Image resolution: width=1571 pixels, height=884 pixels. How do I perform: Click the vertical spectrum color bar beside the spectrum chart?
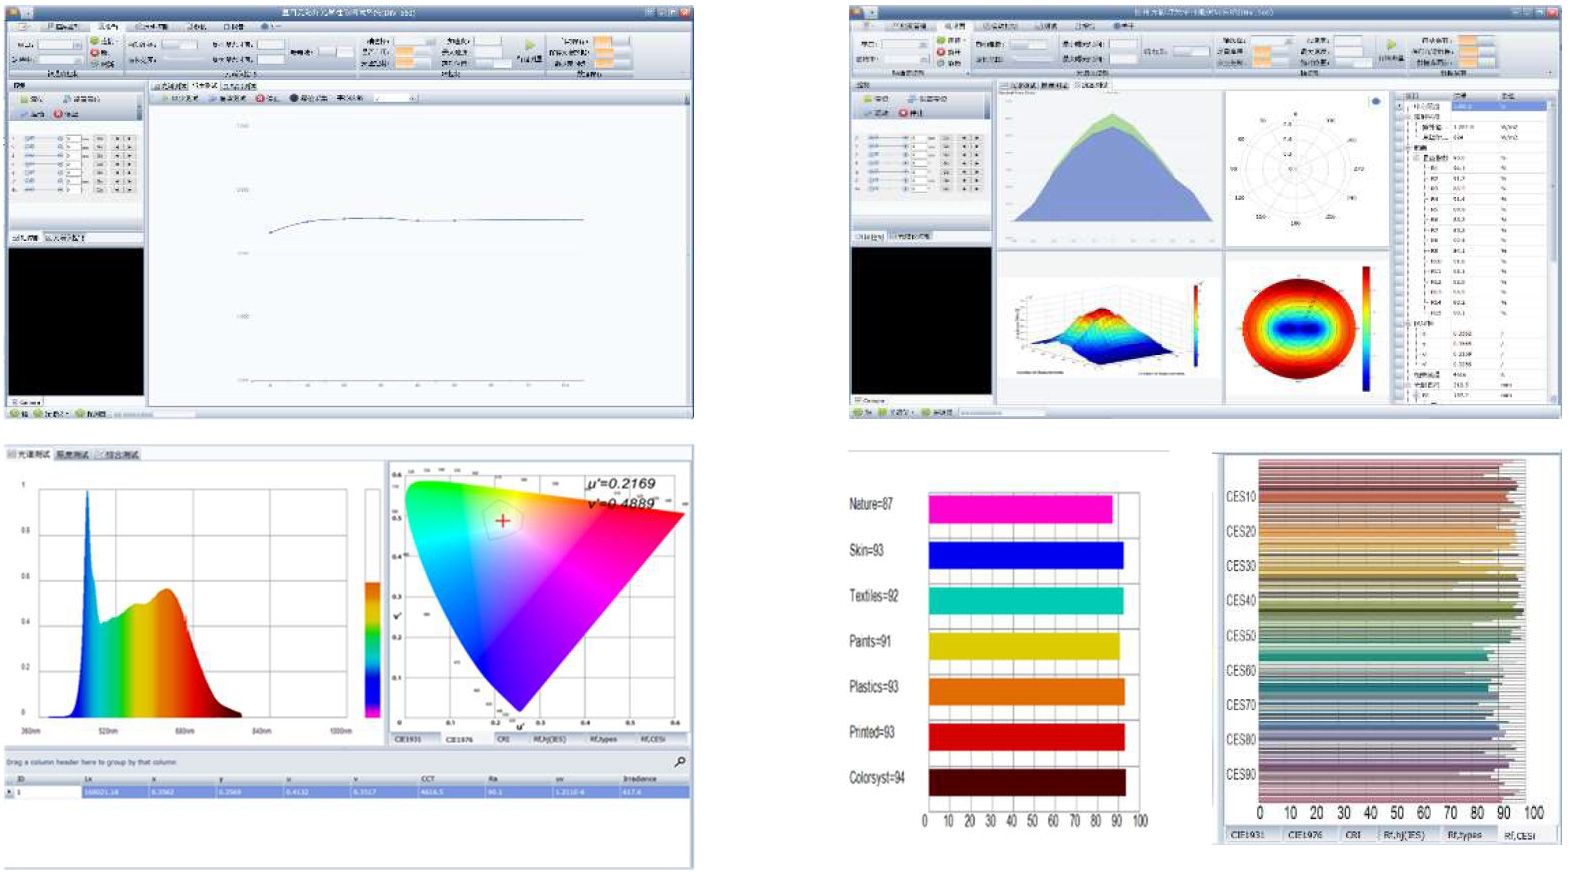372,650
